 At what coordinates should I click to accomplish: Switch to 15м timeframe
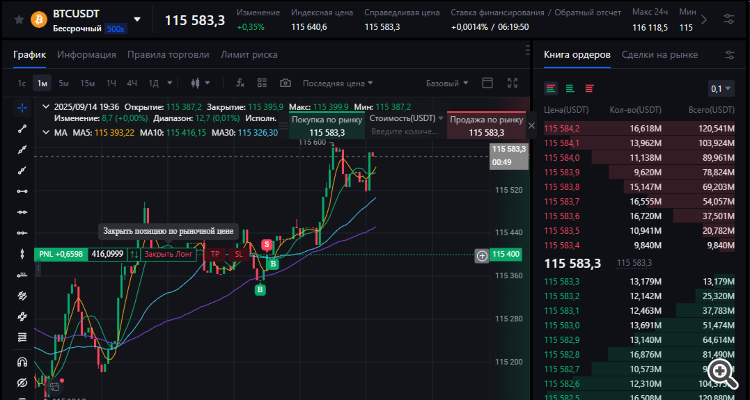tap(87, 83)
